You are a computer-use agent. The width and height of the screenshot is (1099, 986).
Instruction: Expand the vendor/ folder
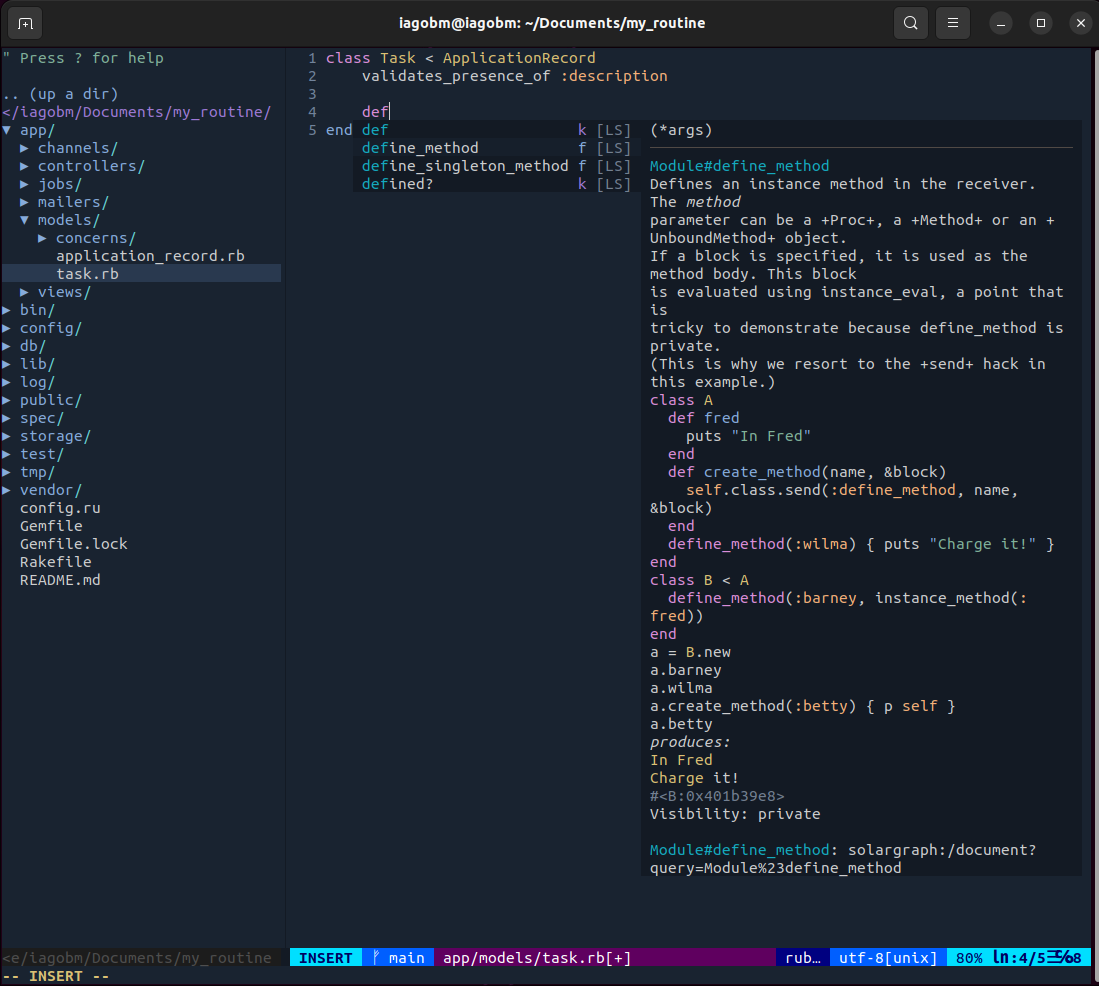[x=50, y=489]
